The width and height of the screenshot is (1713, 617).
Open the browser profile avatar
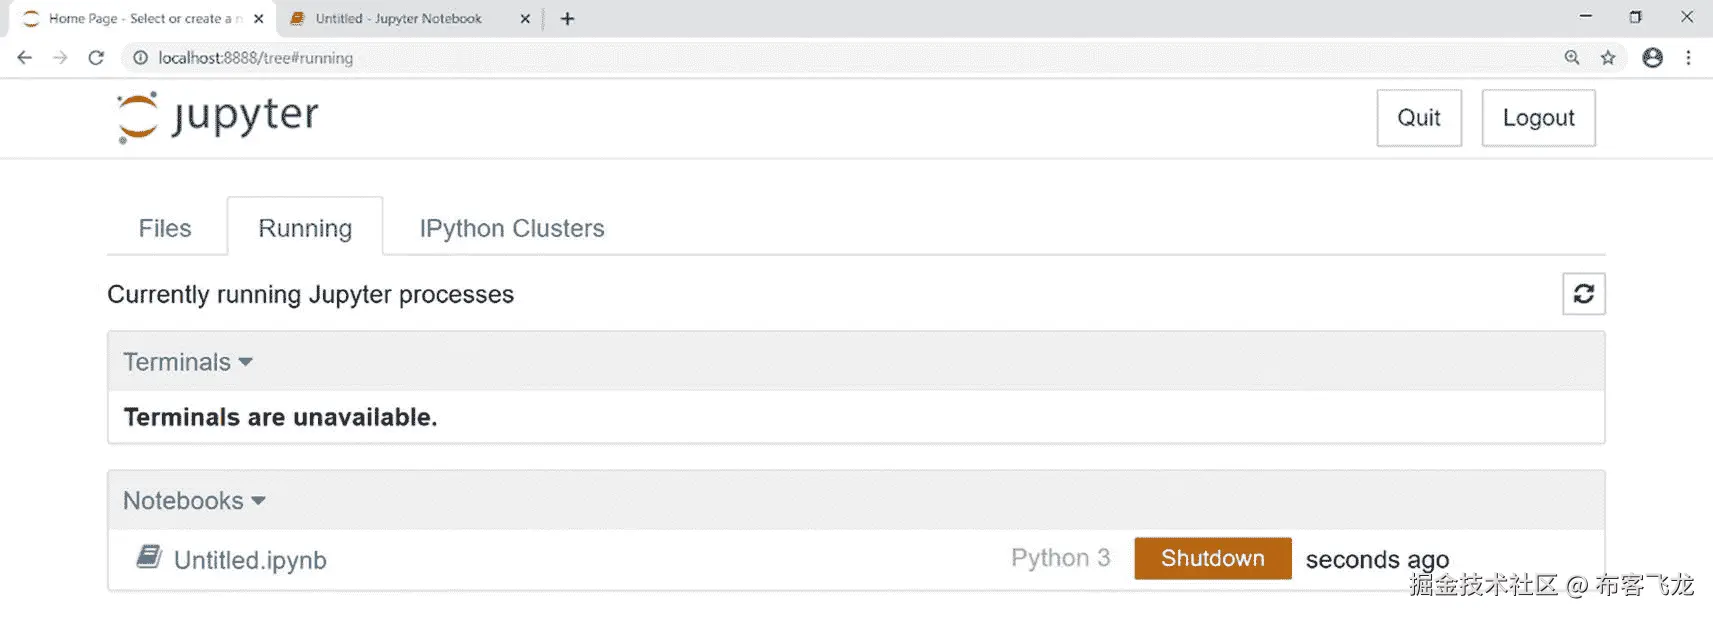point(1653,58)
